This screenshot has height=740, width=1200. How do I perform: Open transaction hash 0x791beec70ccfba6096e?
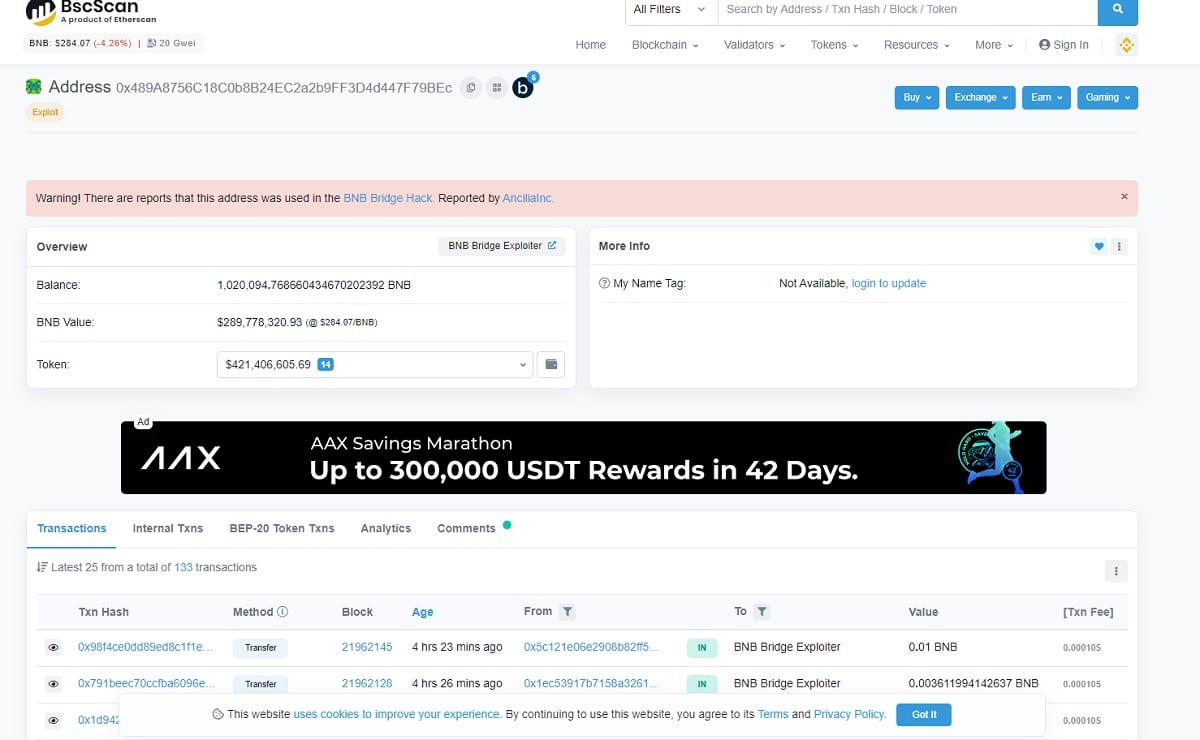[x=146, y=683]
